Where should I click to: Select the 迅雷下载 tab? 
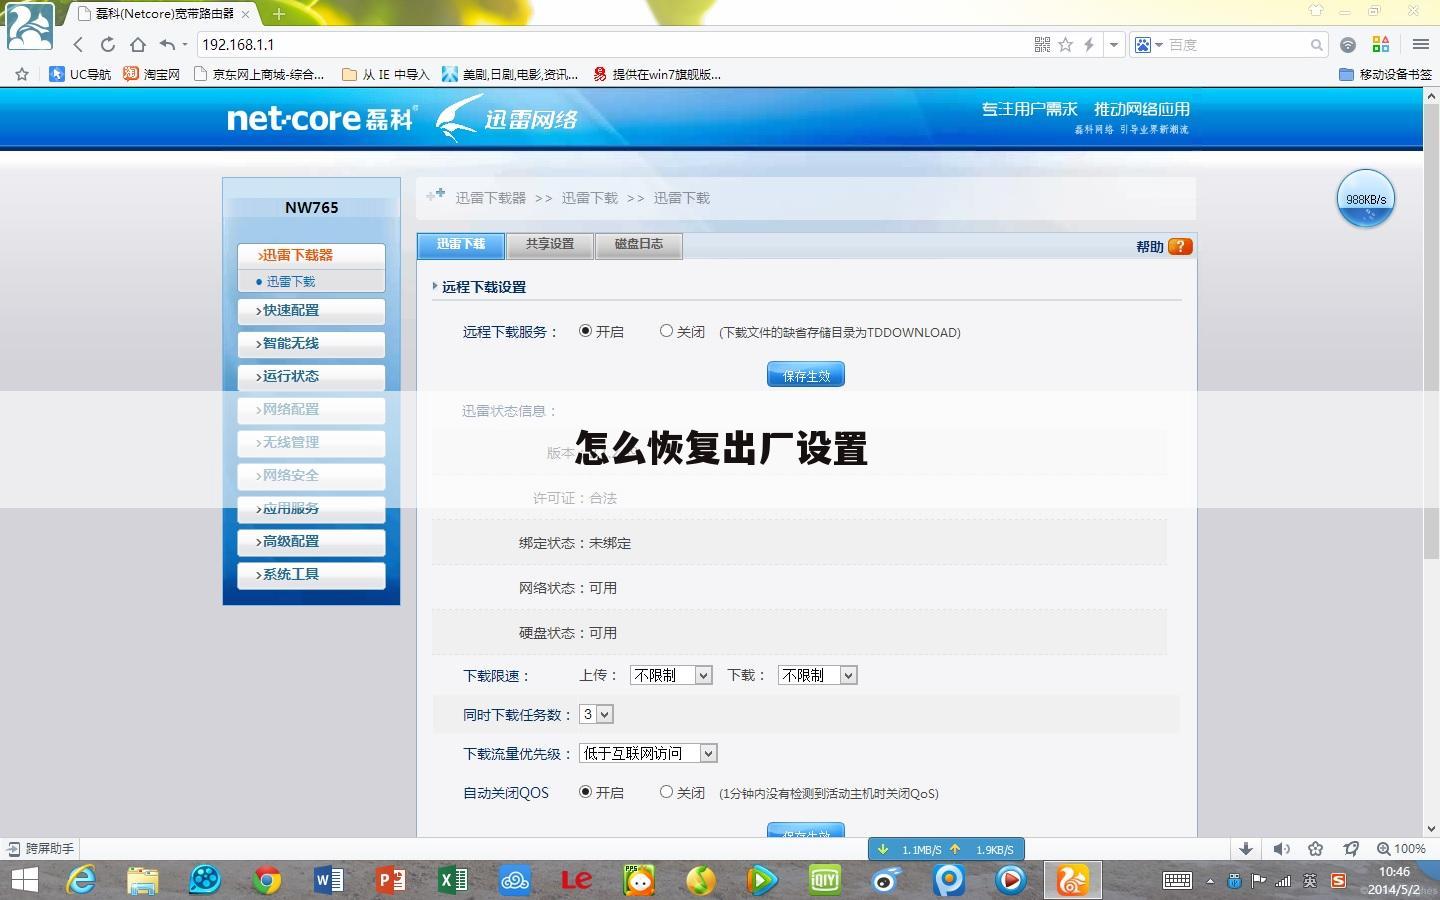460,245
